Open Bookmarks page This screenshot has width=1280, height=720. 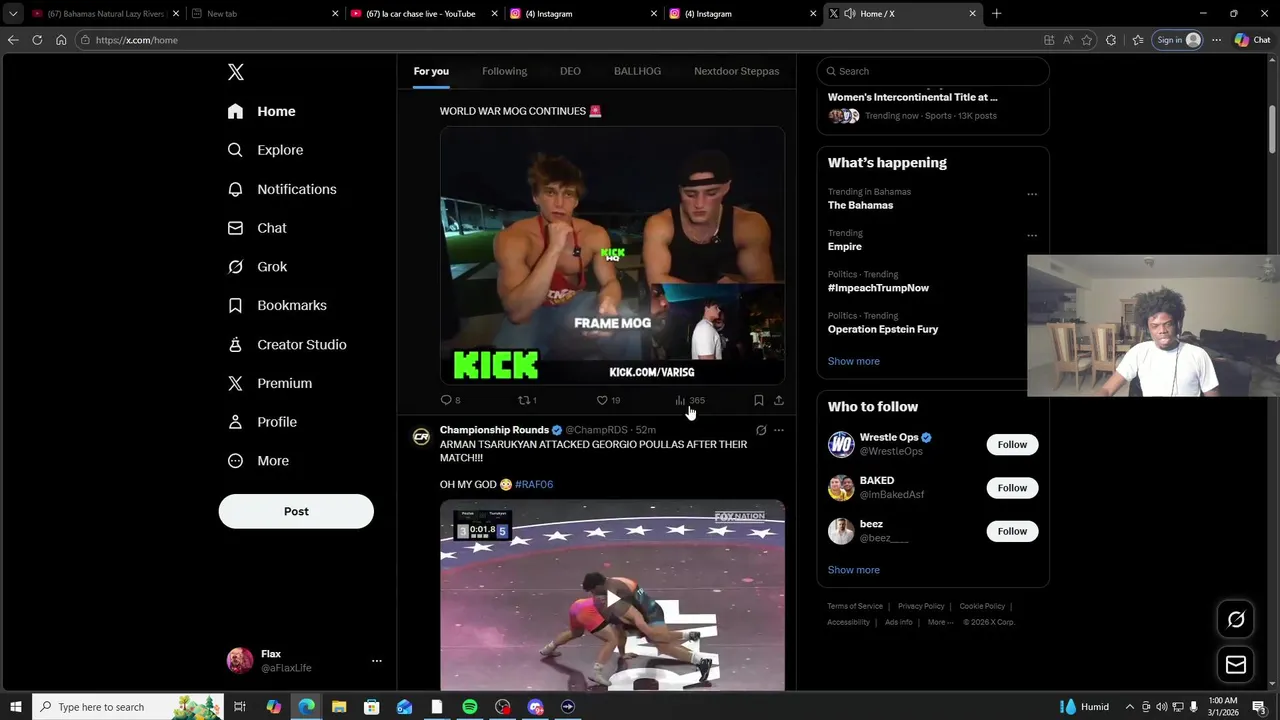pyautogui.click(x=277, y=305)
